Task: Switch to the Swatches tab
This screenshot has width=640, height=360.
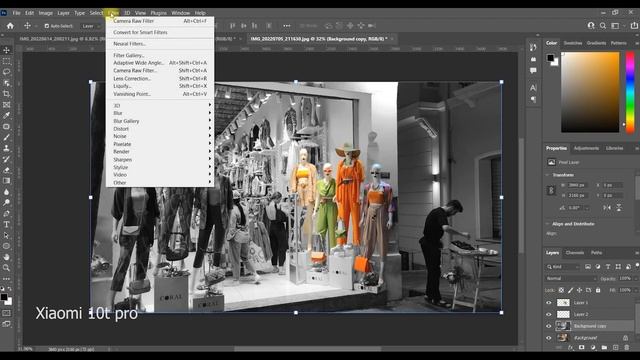Action: pyautogui.click(x=572, y=43)
